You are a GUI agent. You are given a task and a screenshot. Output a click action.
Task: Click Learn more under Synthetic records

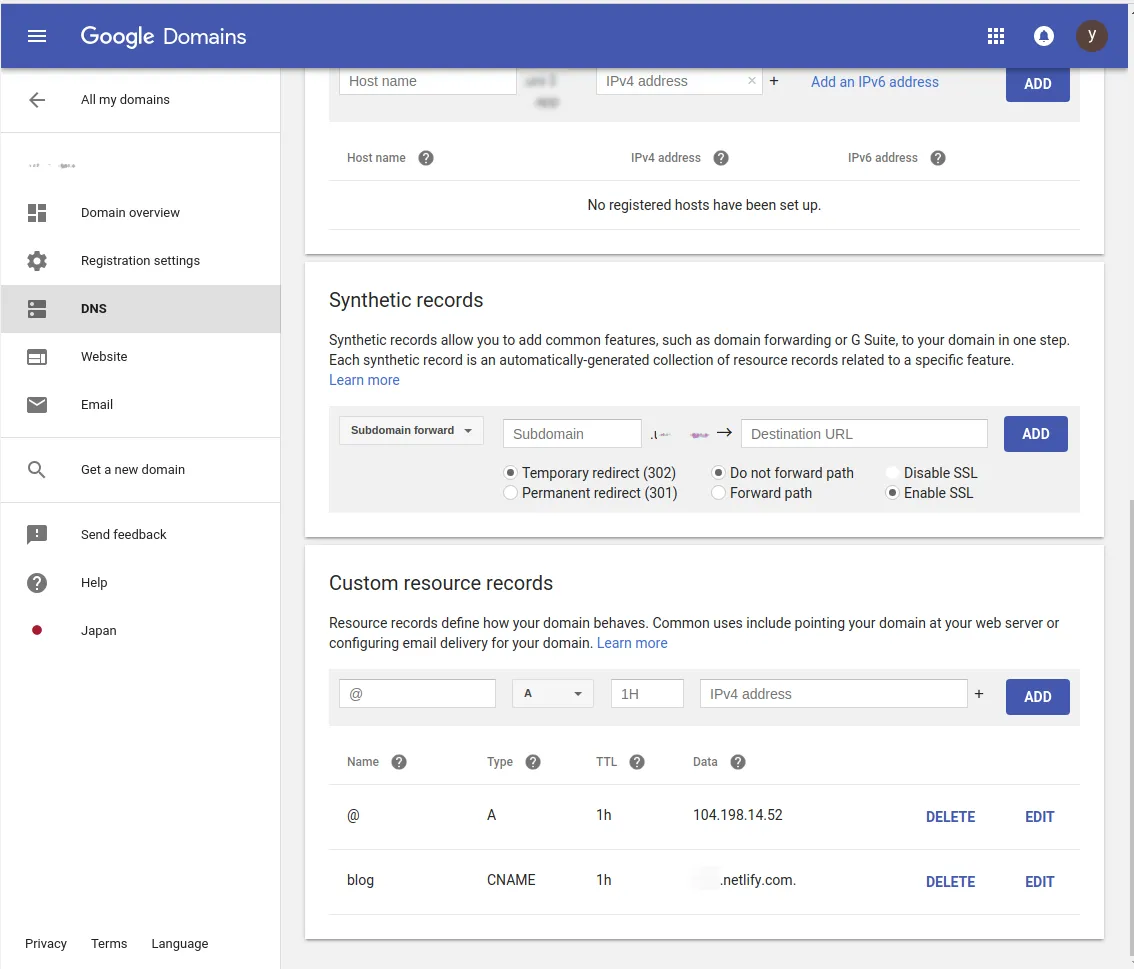(x=364, y=380)
